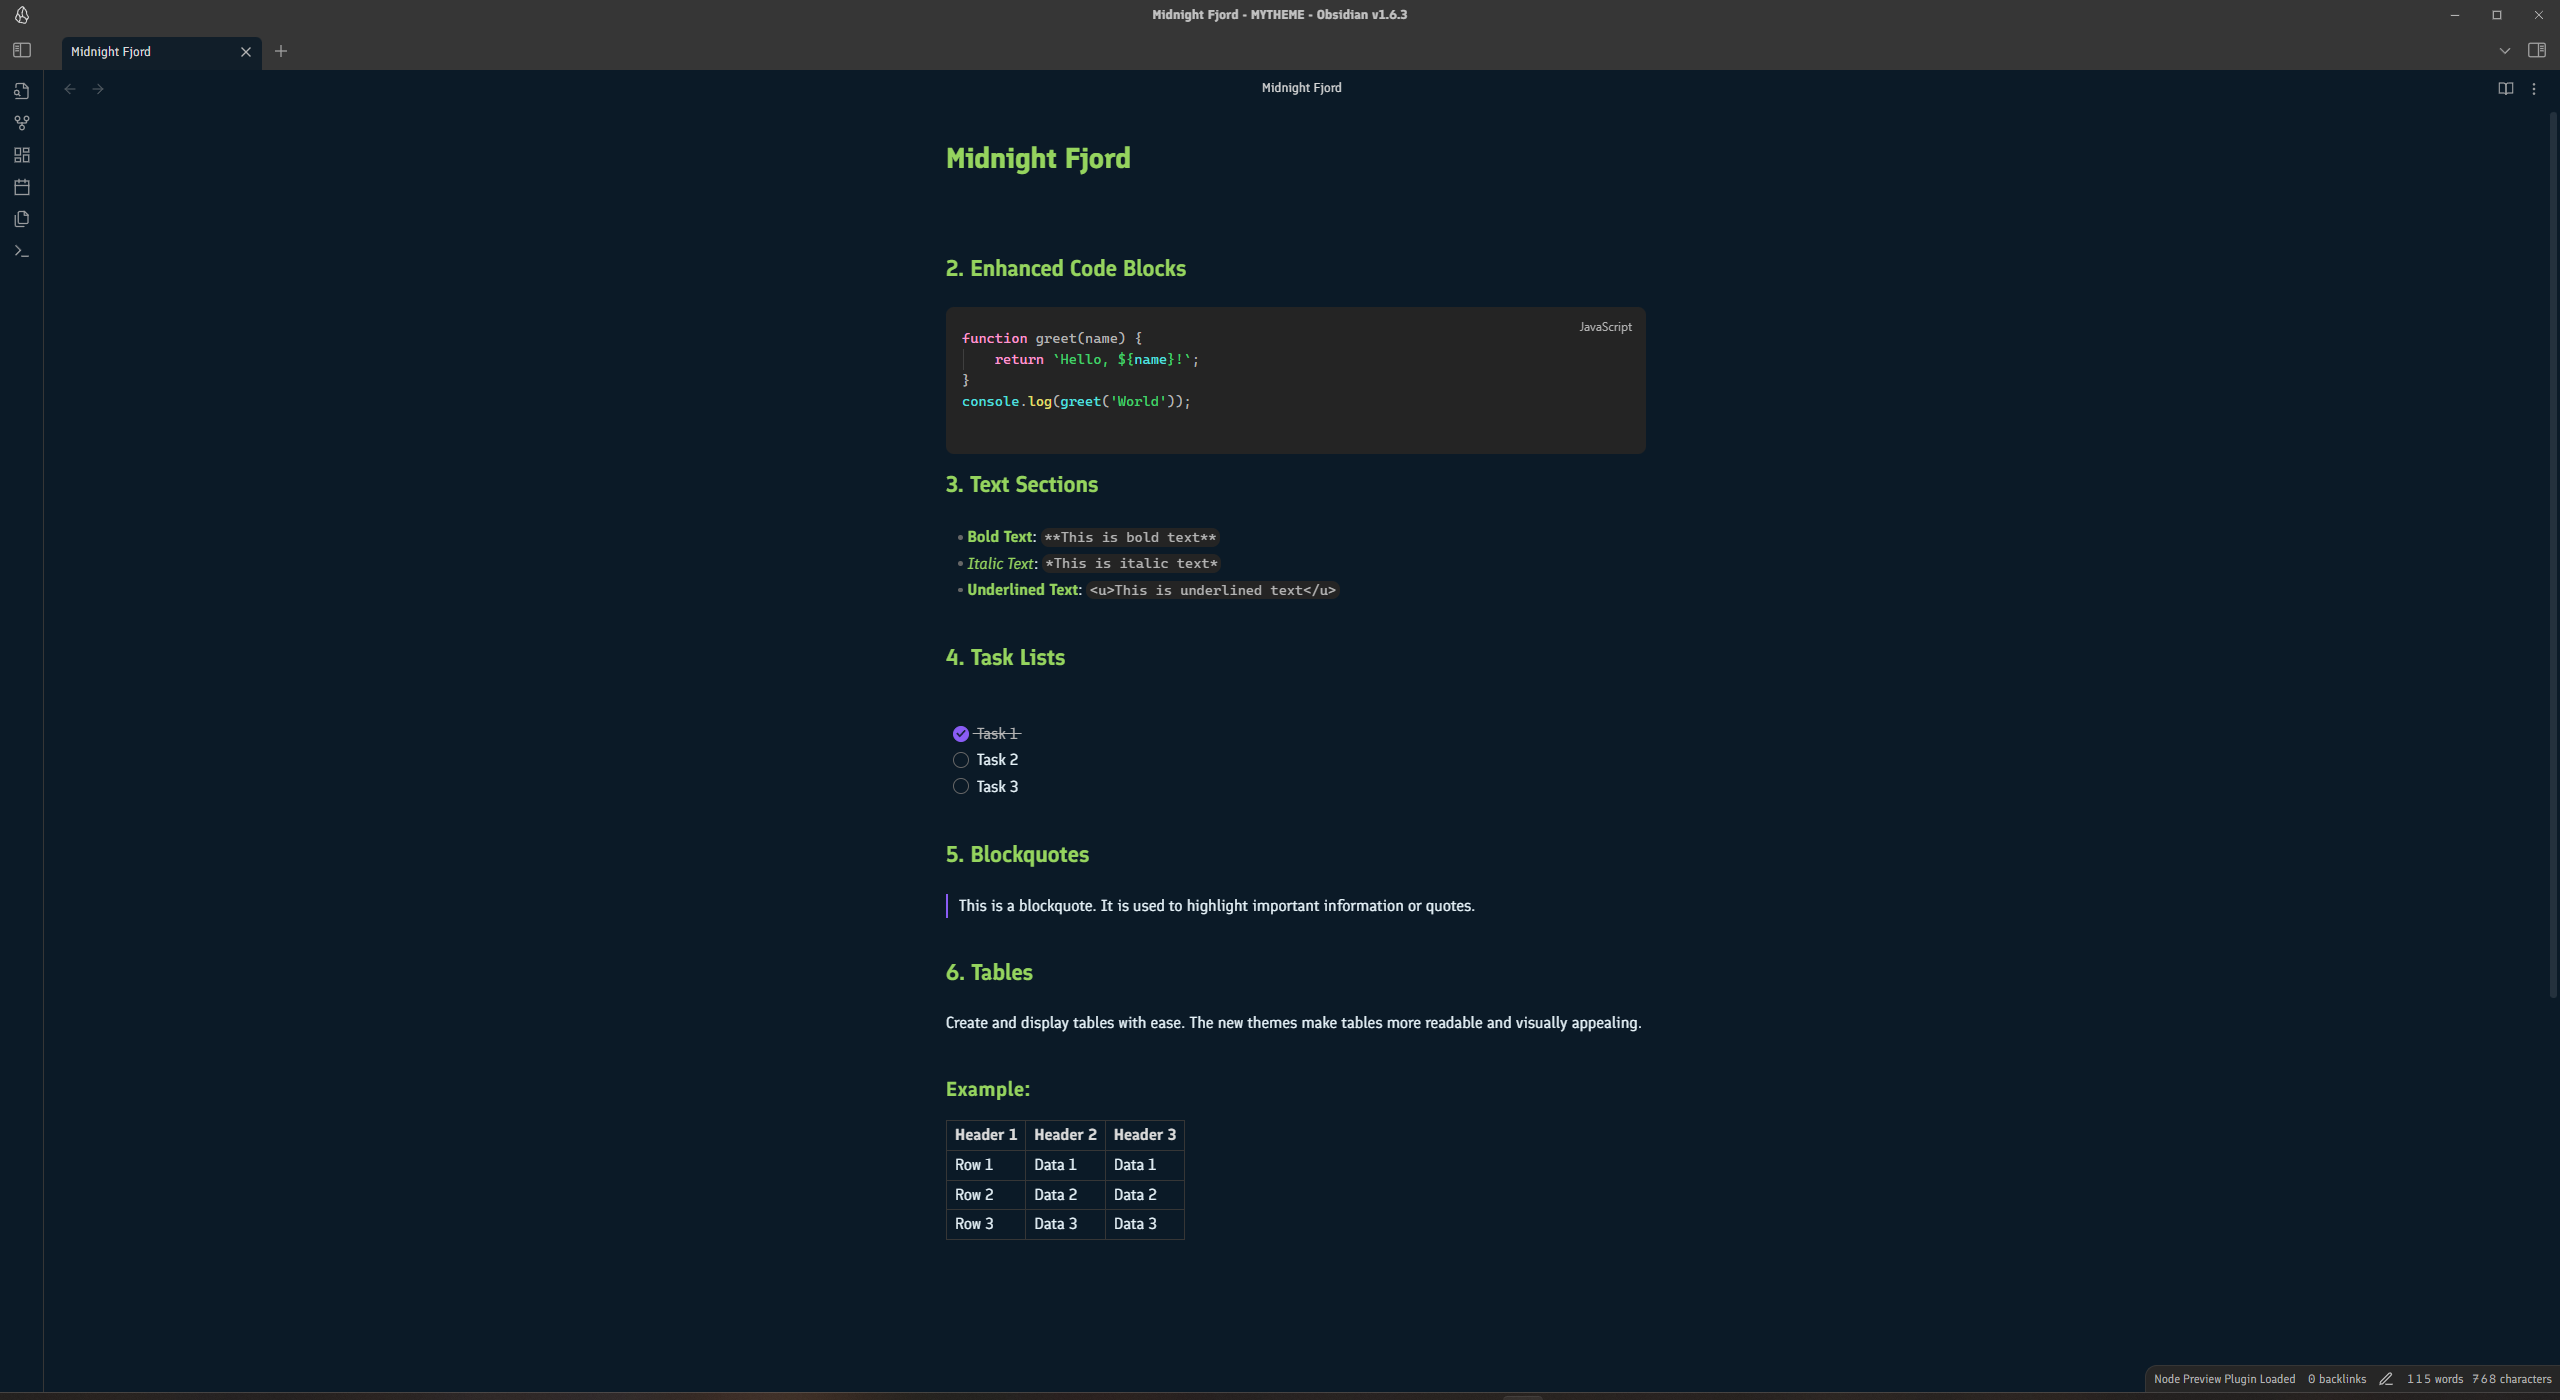Switch to reading view book icon

pyautogui.click(x=2505, y=88)
